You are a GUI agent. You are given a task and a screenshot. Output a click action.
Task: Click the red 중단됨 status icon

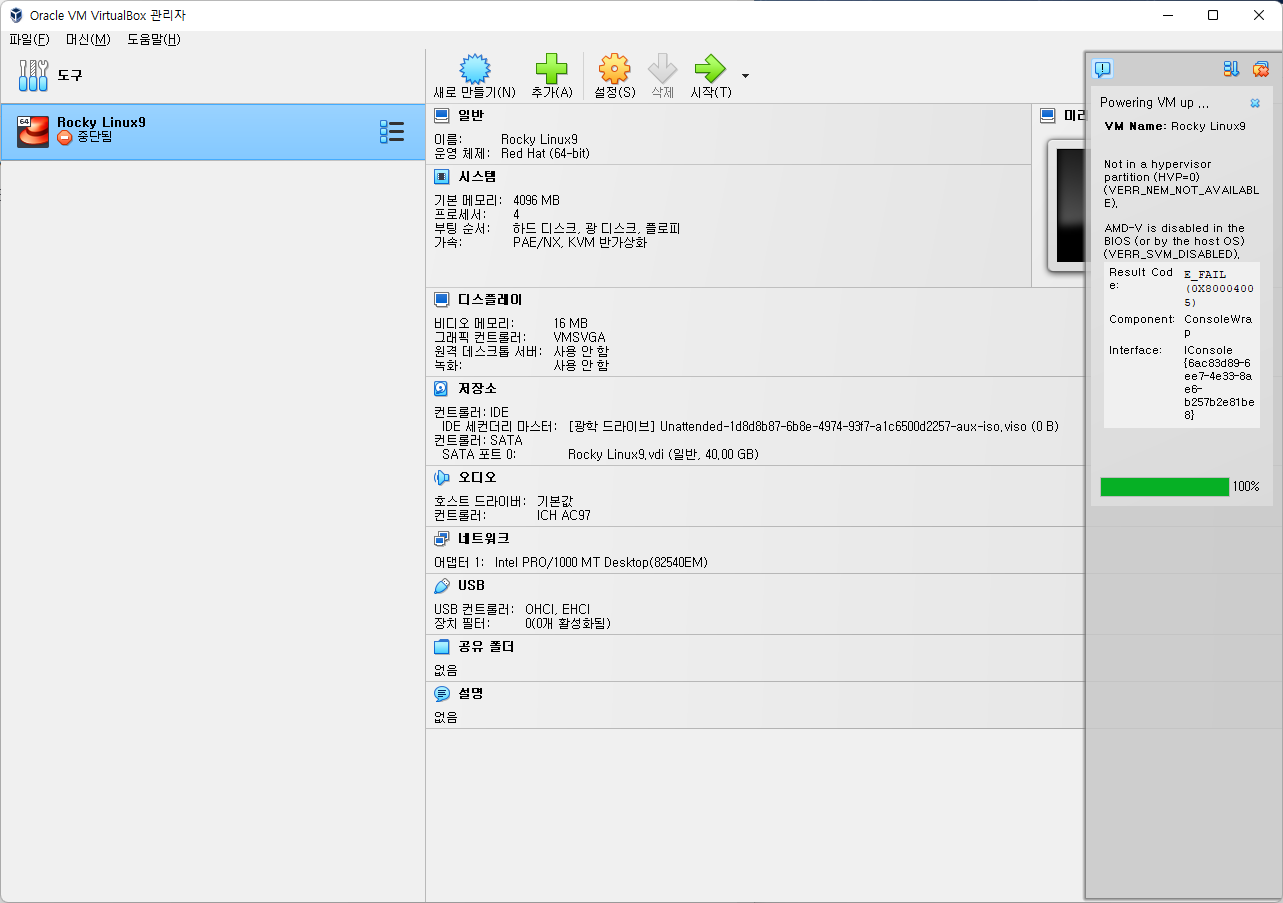(x=65, y=137)
